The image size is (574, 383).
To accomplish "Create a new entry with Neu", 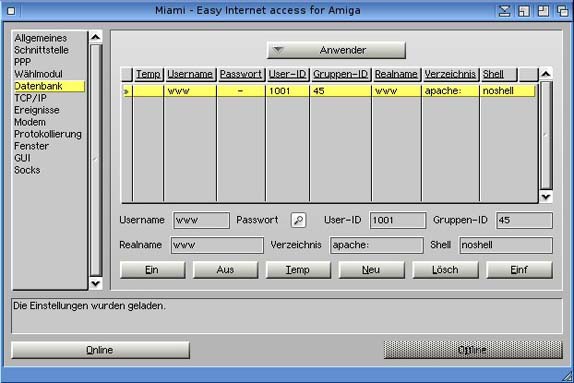I will click(372, 270).
